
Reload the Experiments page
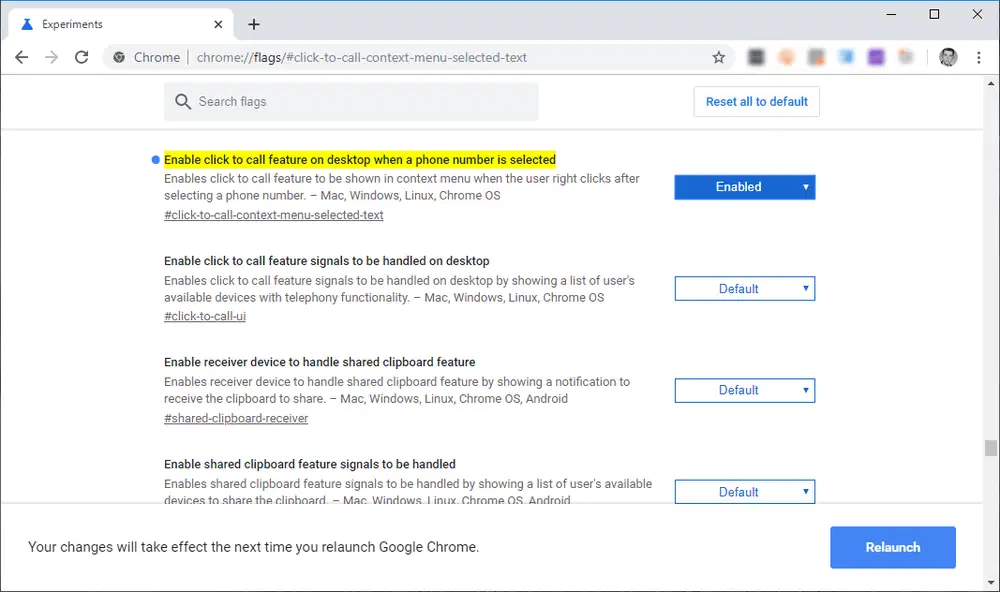pyautogui.click(x=83, y=57)
